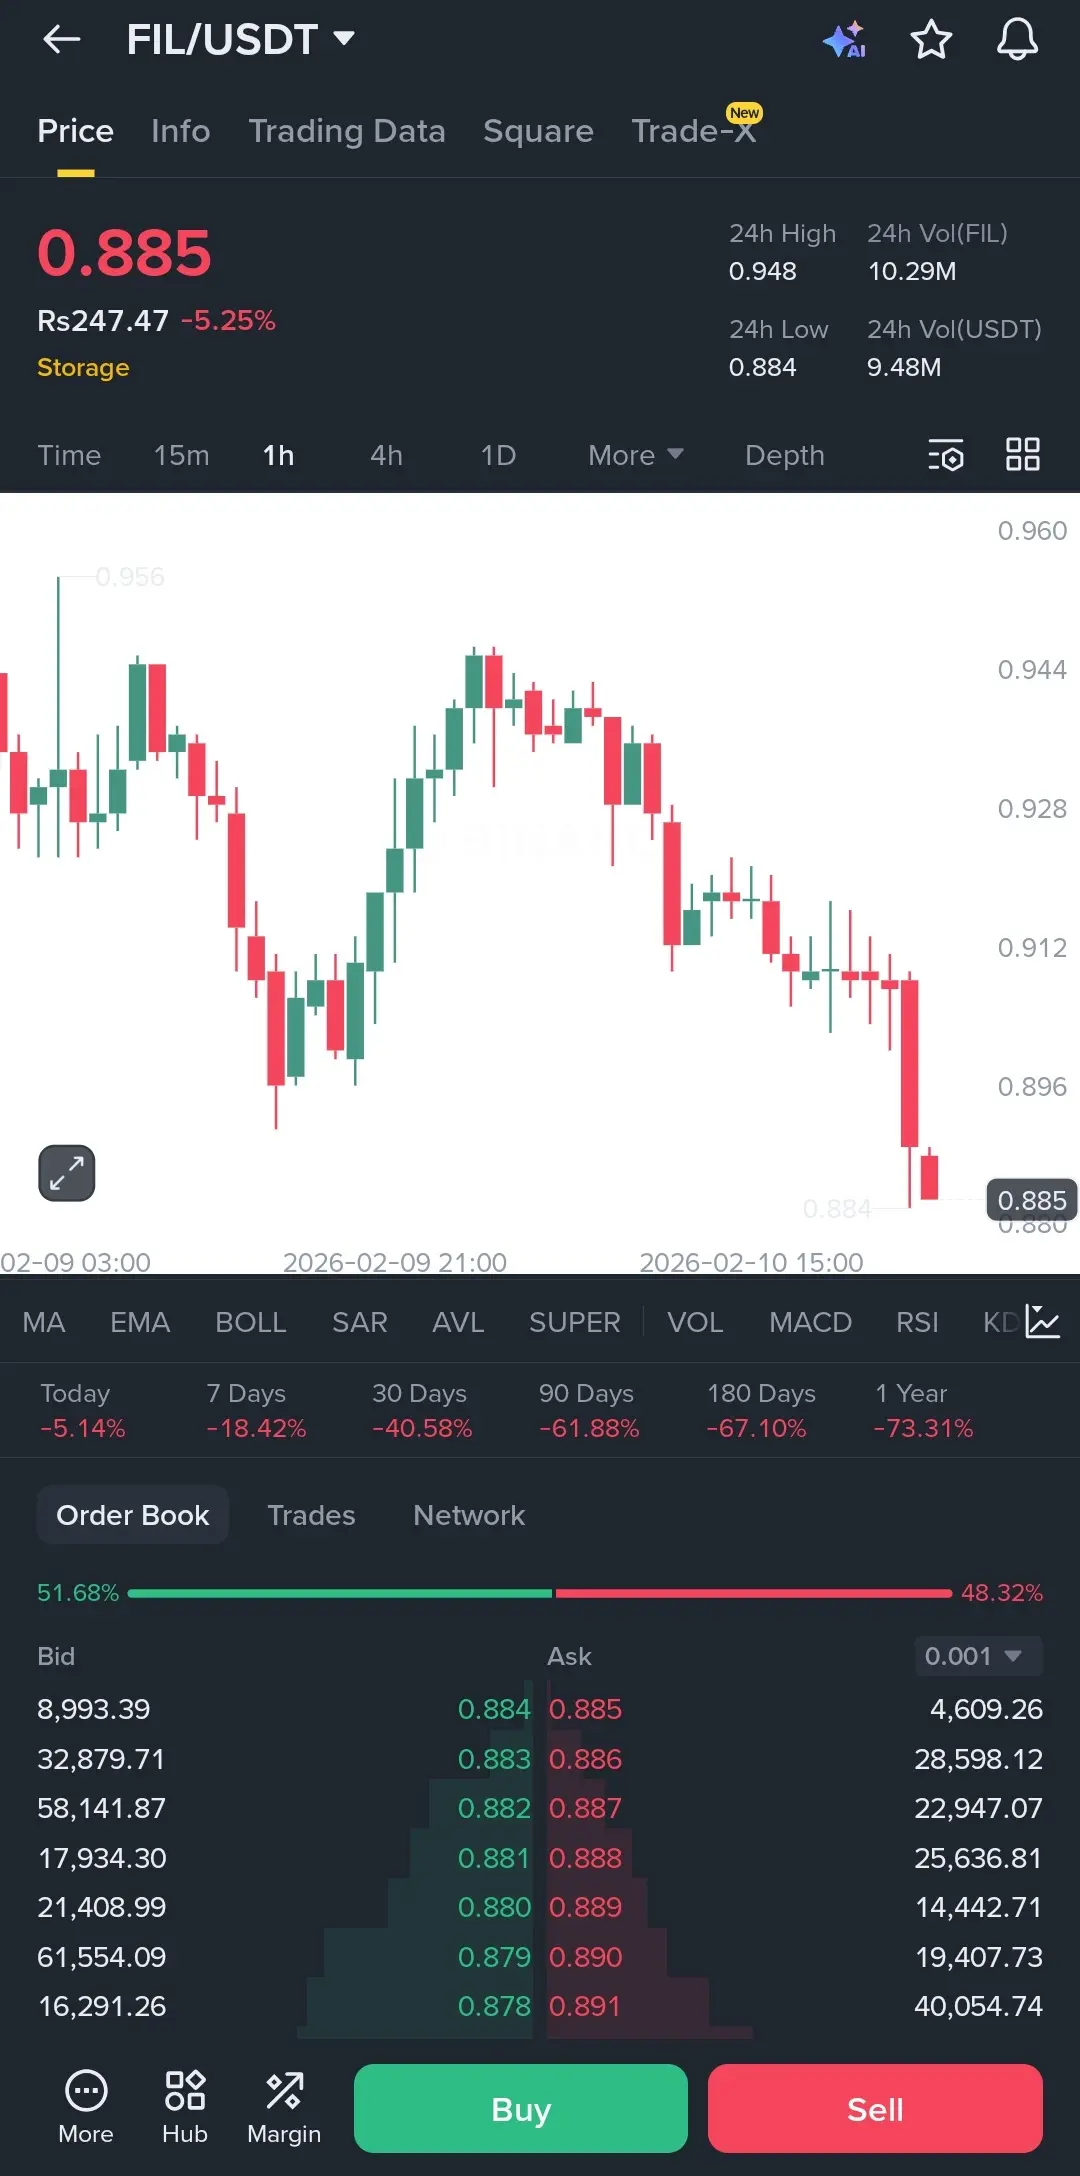Switch to the Trades tab

[311, 1515]
